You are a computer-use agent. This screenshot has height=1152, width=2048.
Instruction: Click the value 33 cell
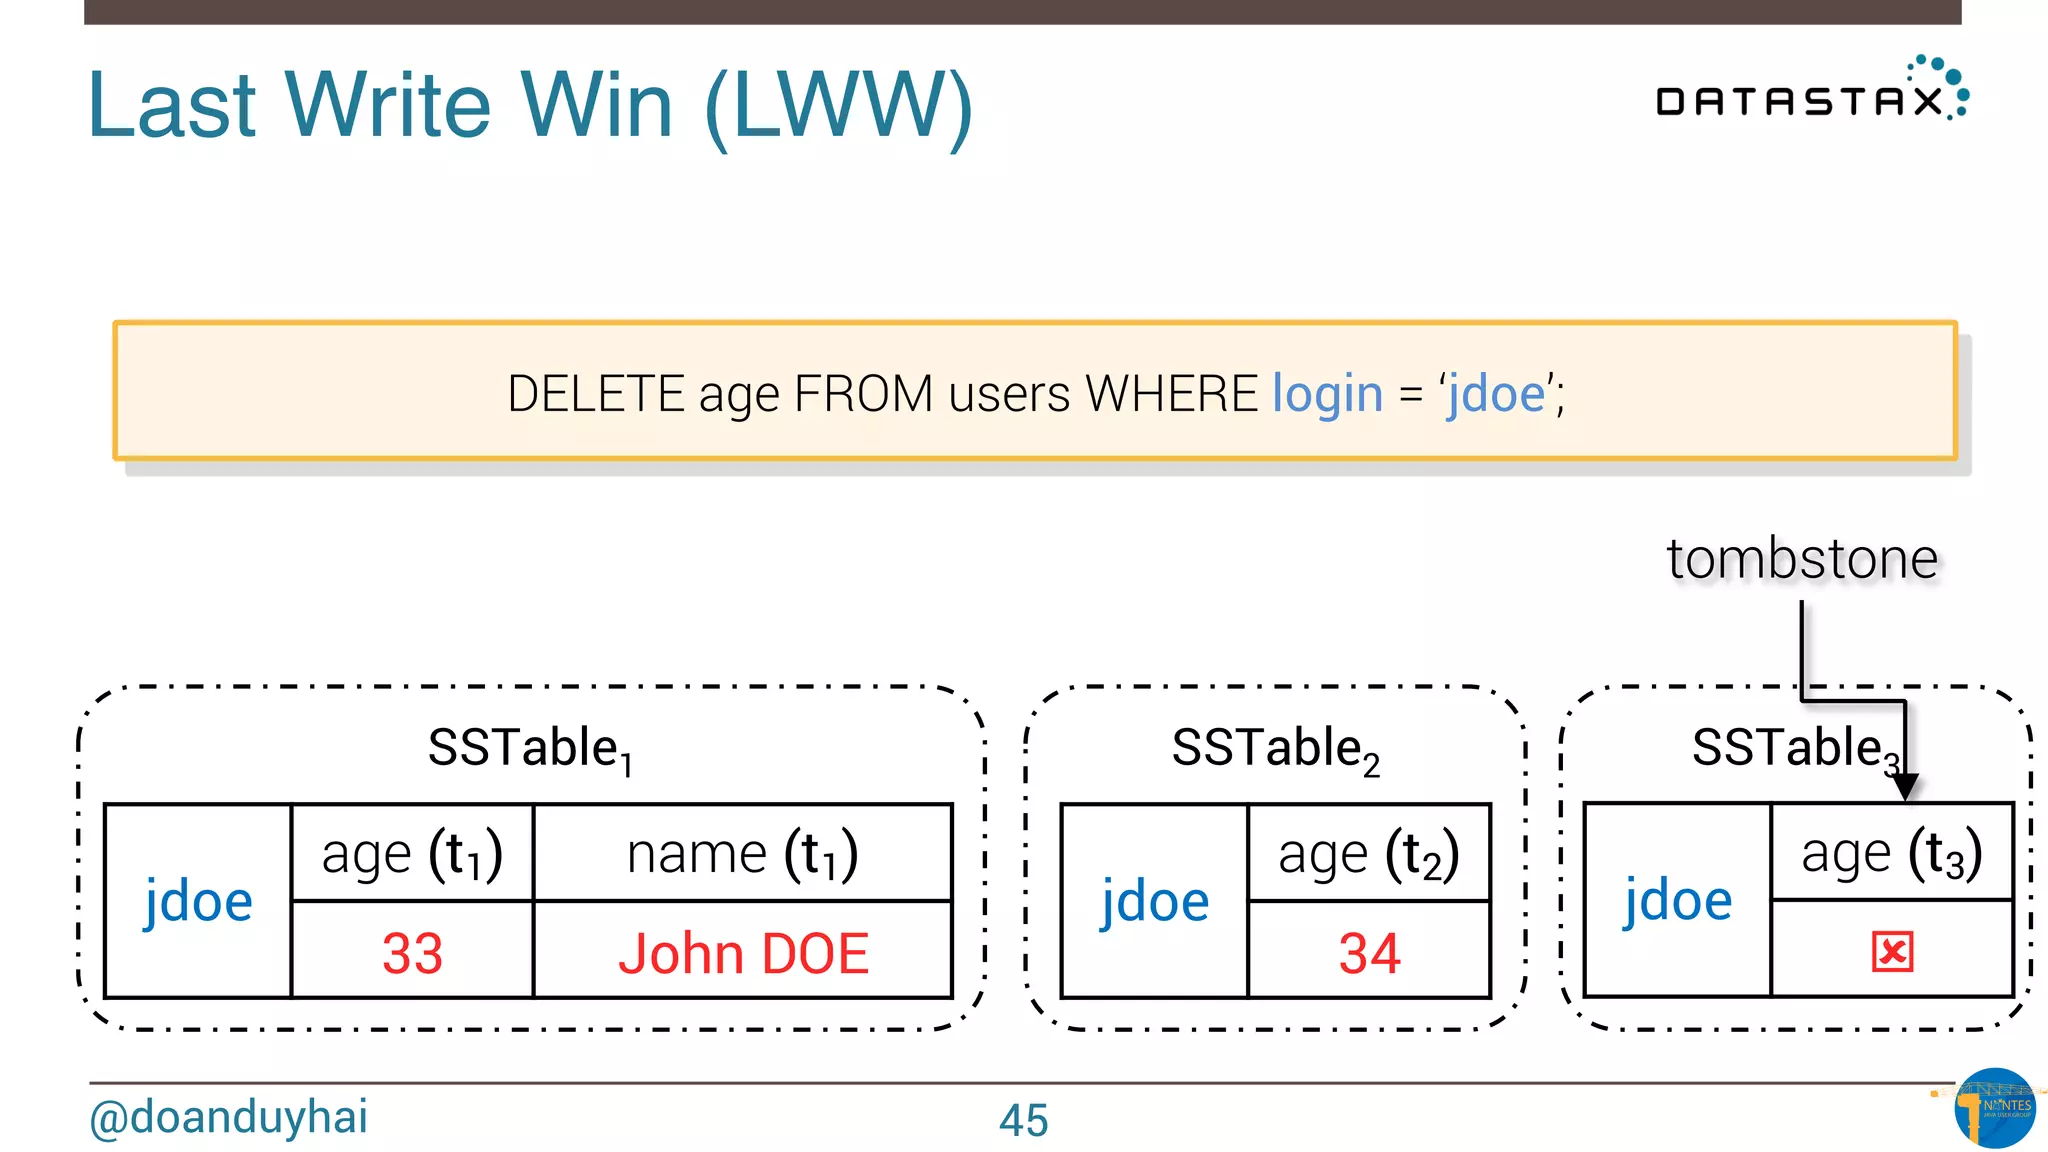[412, 951]
